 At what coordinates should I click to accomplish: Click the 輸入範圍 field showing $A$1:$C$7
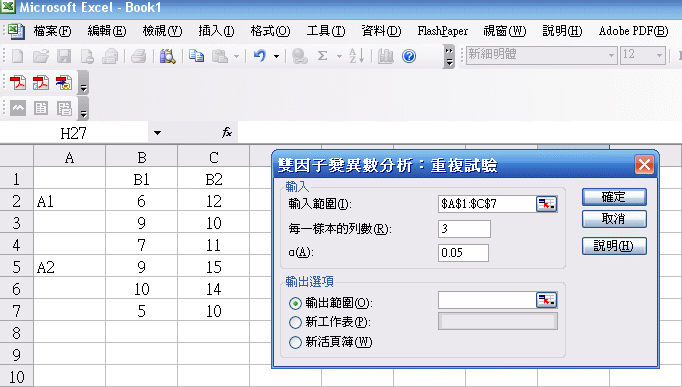[x=487, y=204]
